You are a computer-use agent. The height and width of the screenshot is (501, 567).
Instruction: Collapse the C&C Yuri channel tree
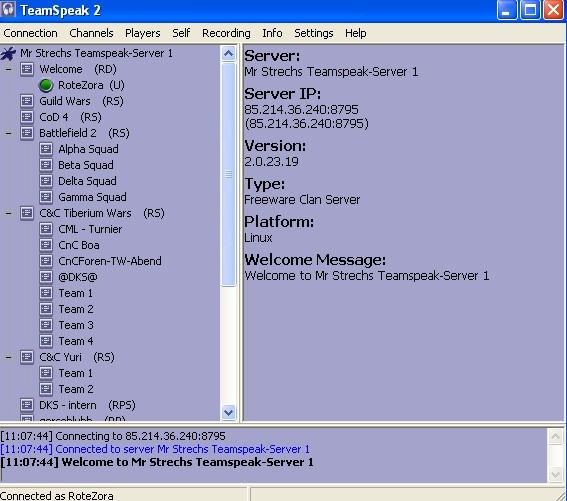(8, 357)
